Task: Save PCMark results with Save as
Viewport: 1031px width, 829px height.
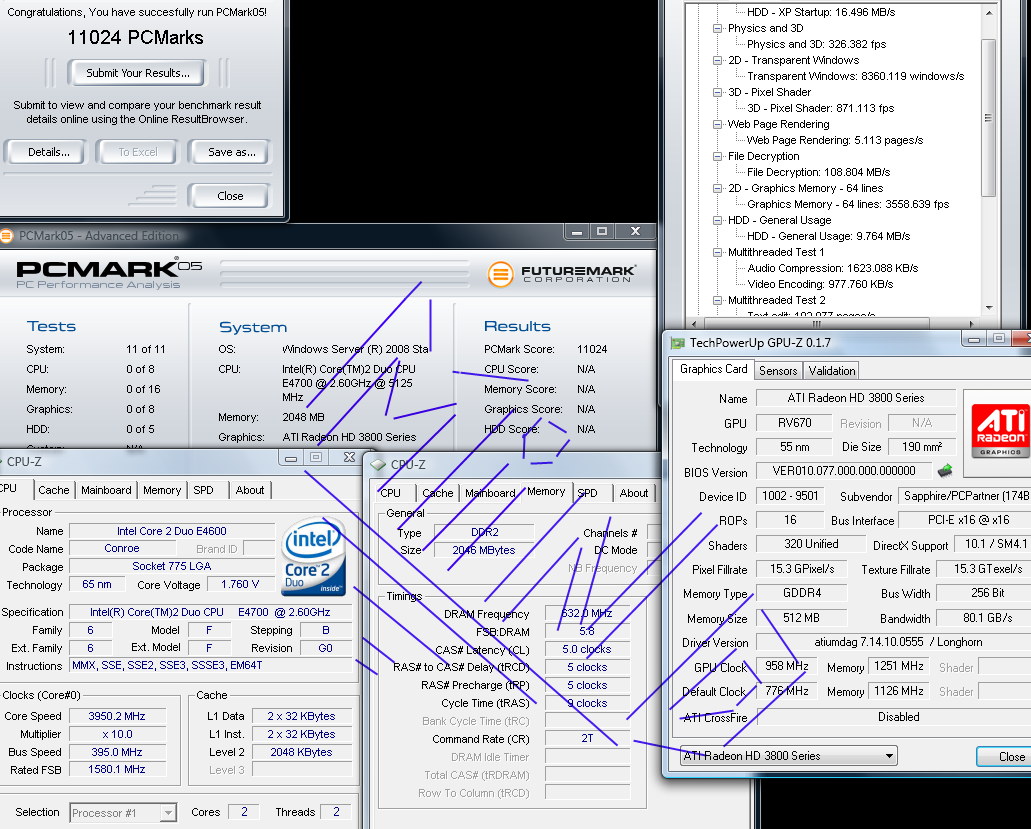Action: point(231,152)
